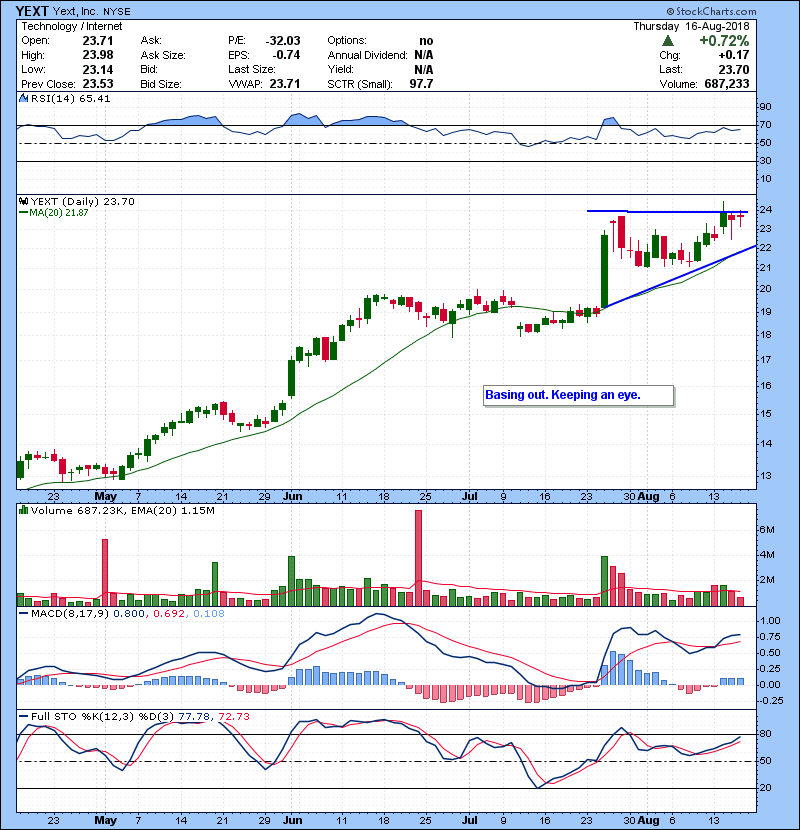
Task: Click the green up-triangle change indicator
Action: coord(668,41)
